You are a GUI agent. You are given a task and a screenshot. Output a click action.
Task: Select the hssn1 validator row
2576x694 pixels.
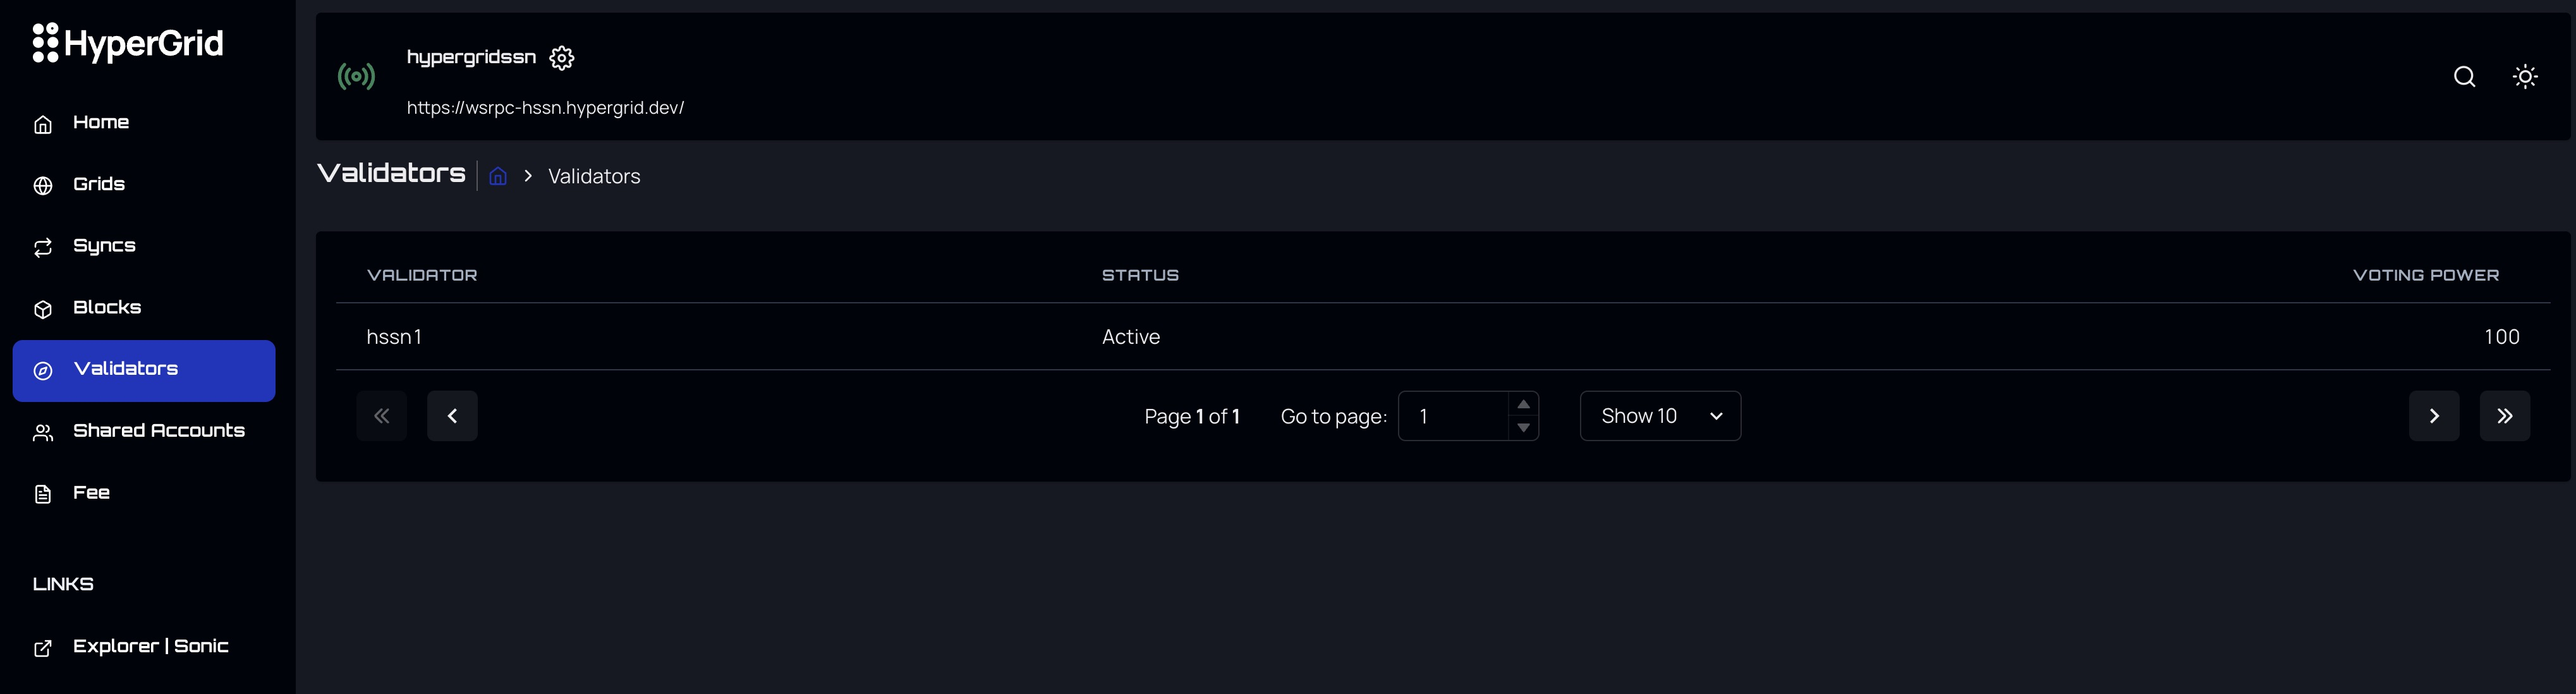(x=395, y=337)
